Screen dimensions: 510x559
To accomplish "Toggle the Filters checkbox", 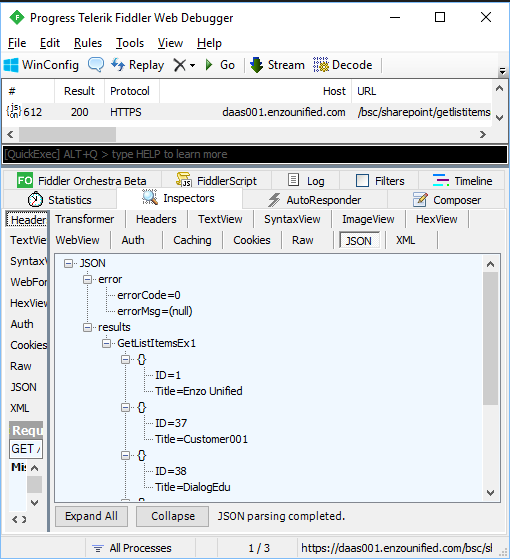I will (362, 180).
